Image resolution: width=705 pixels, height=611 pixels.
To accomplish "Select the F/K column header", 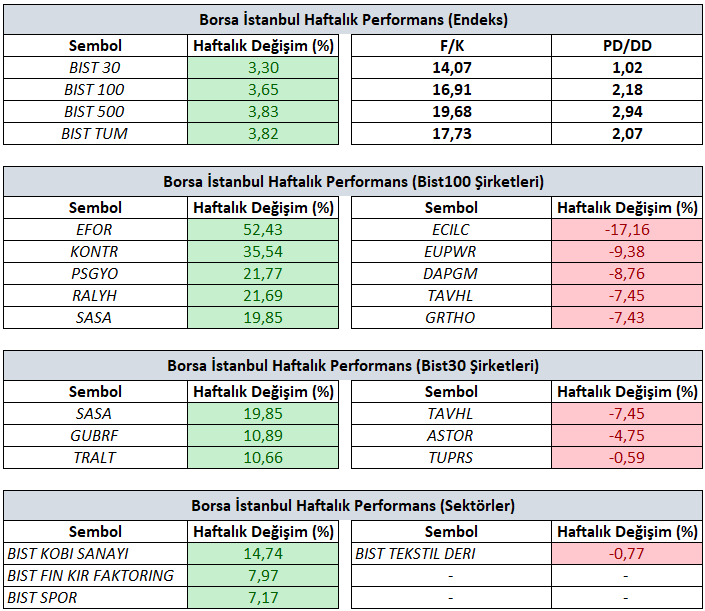I will pos(451,46).
